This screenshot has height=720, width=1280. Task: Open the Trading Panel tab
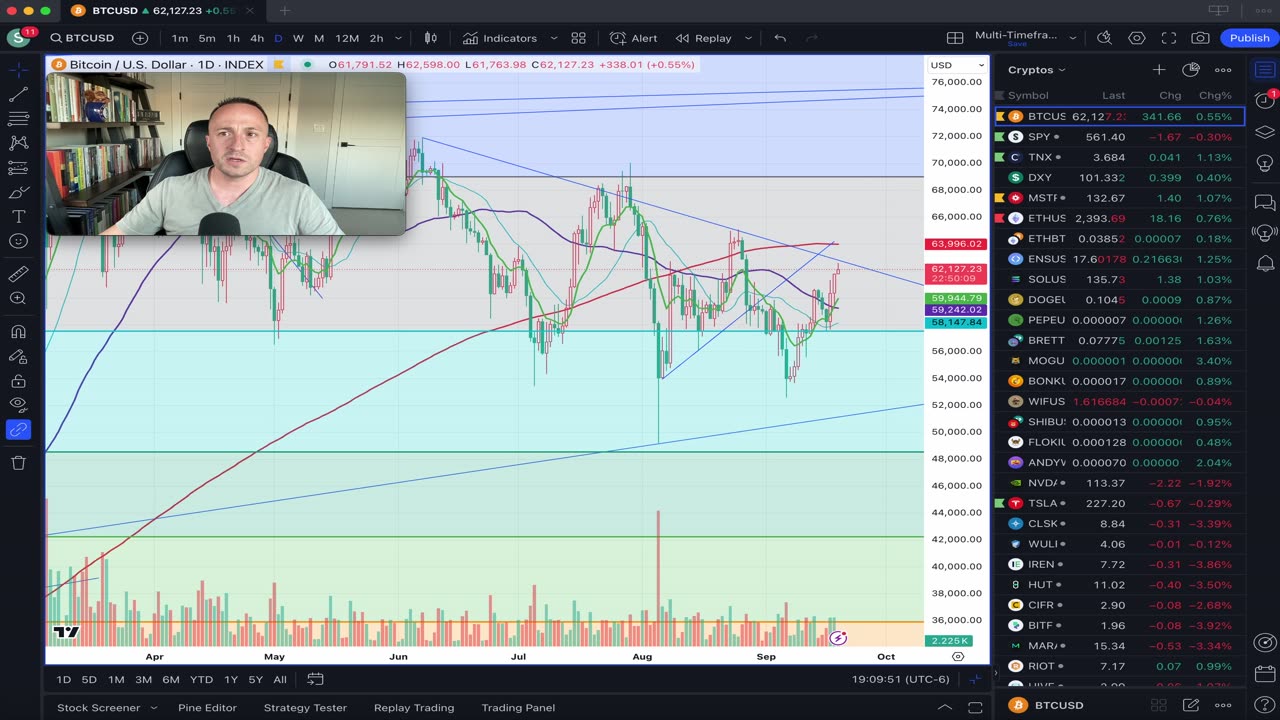tap(518, 707)
